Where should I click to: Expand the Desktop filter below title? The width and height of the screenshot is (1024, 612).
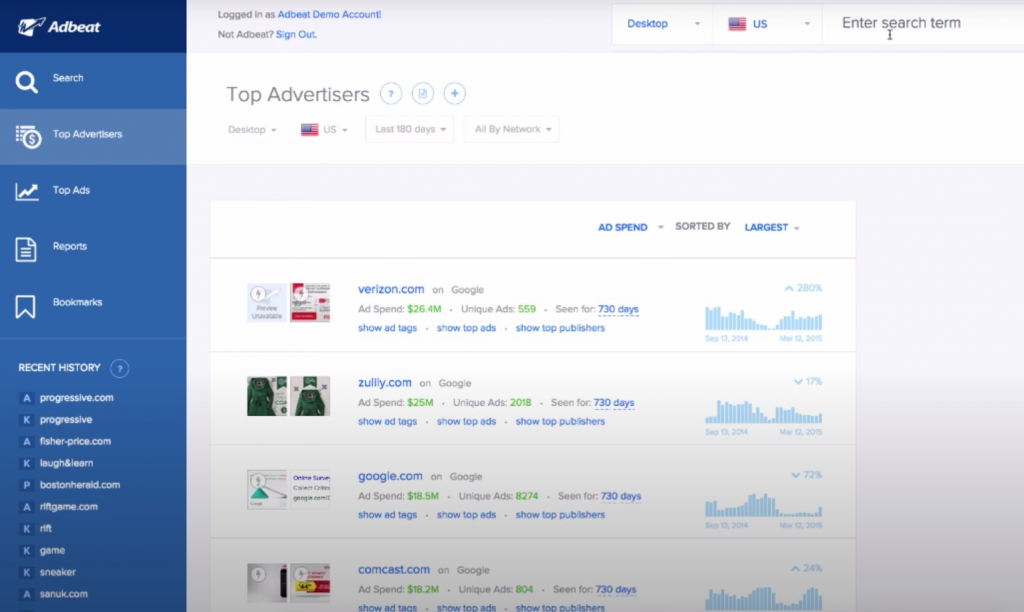tap(252, 129)
